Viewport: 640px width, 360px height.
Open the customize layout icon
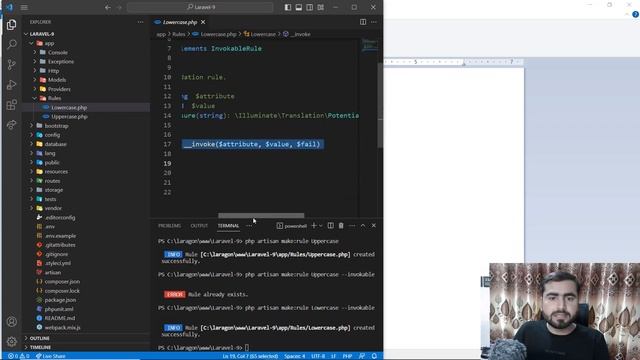point(321,7)
